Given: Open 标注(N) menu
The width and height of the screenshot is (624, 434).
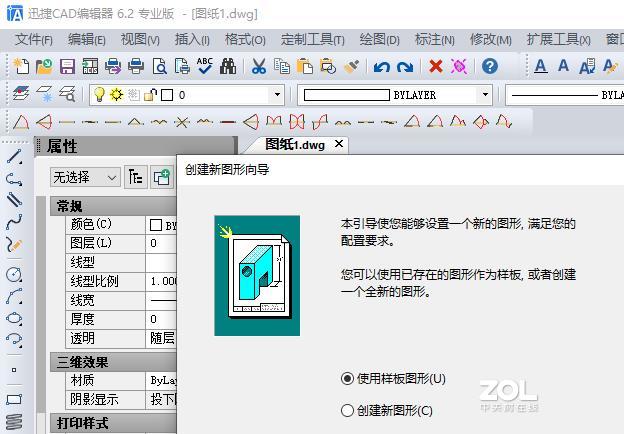Looking at the screenshot, I should point(434,40).
